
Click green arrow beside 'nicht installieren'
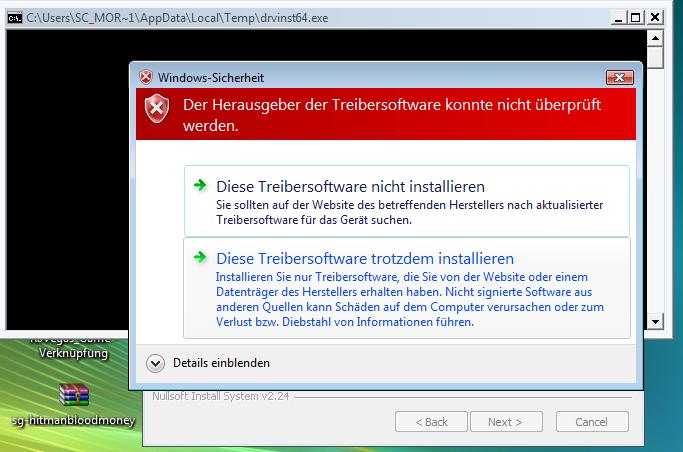click(x=200, y=185)
